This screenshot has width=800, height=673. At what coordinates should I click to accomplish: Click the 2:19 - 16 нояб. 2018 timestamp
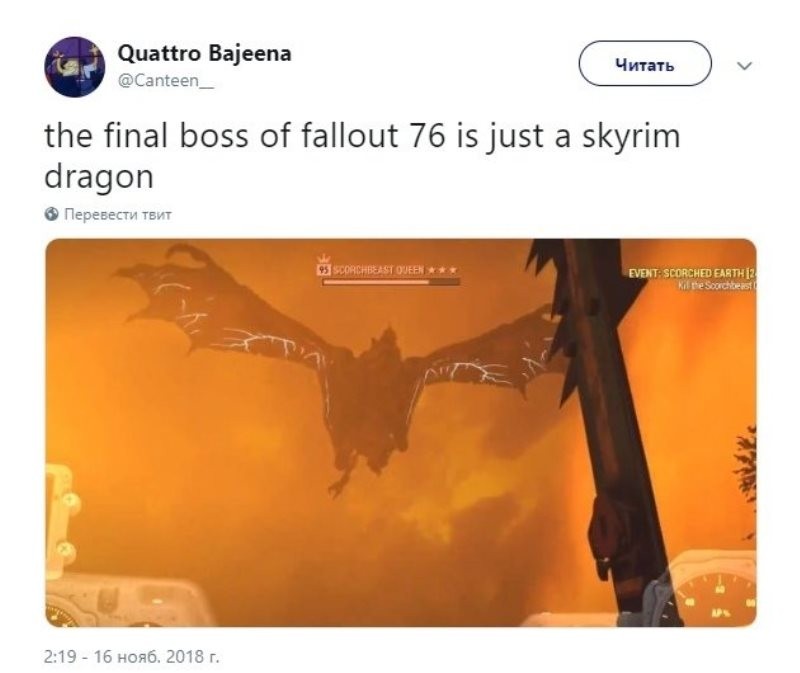(x=132, y=656)
